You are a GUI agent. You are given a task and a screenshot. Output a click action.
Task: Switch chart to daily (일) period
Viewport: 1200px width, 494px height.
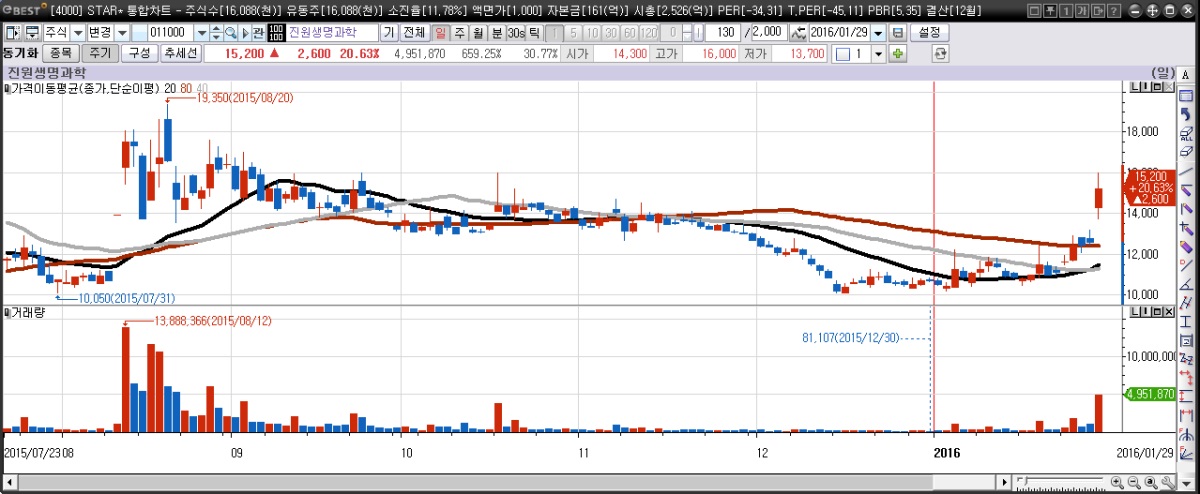click(441, 32)
